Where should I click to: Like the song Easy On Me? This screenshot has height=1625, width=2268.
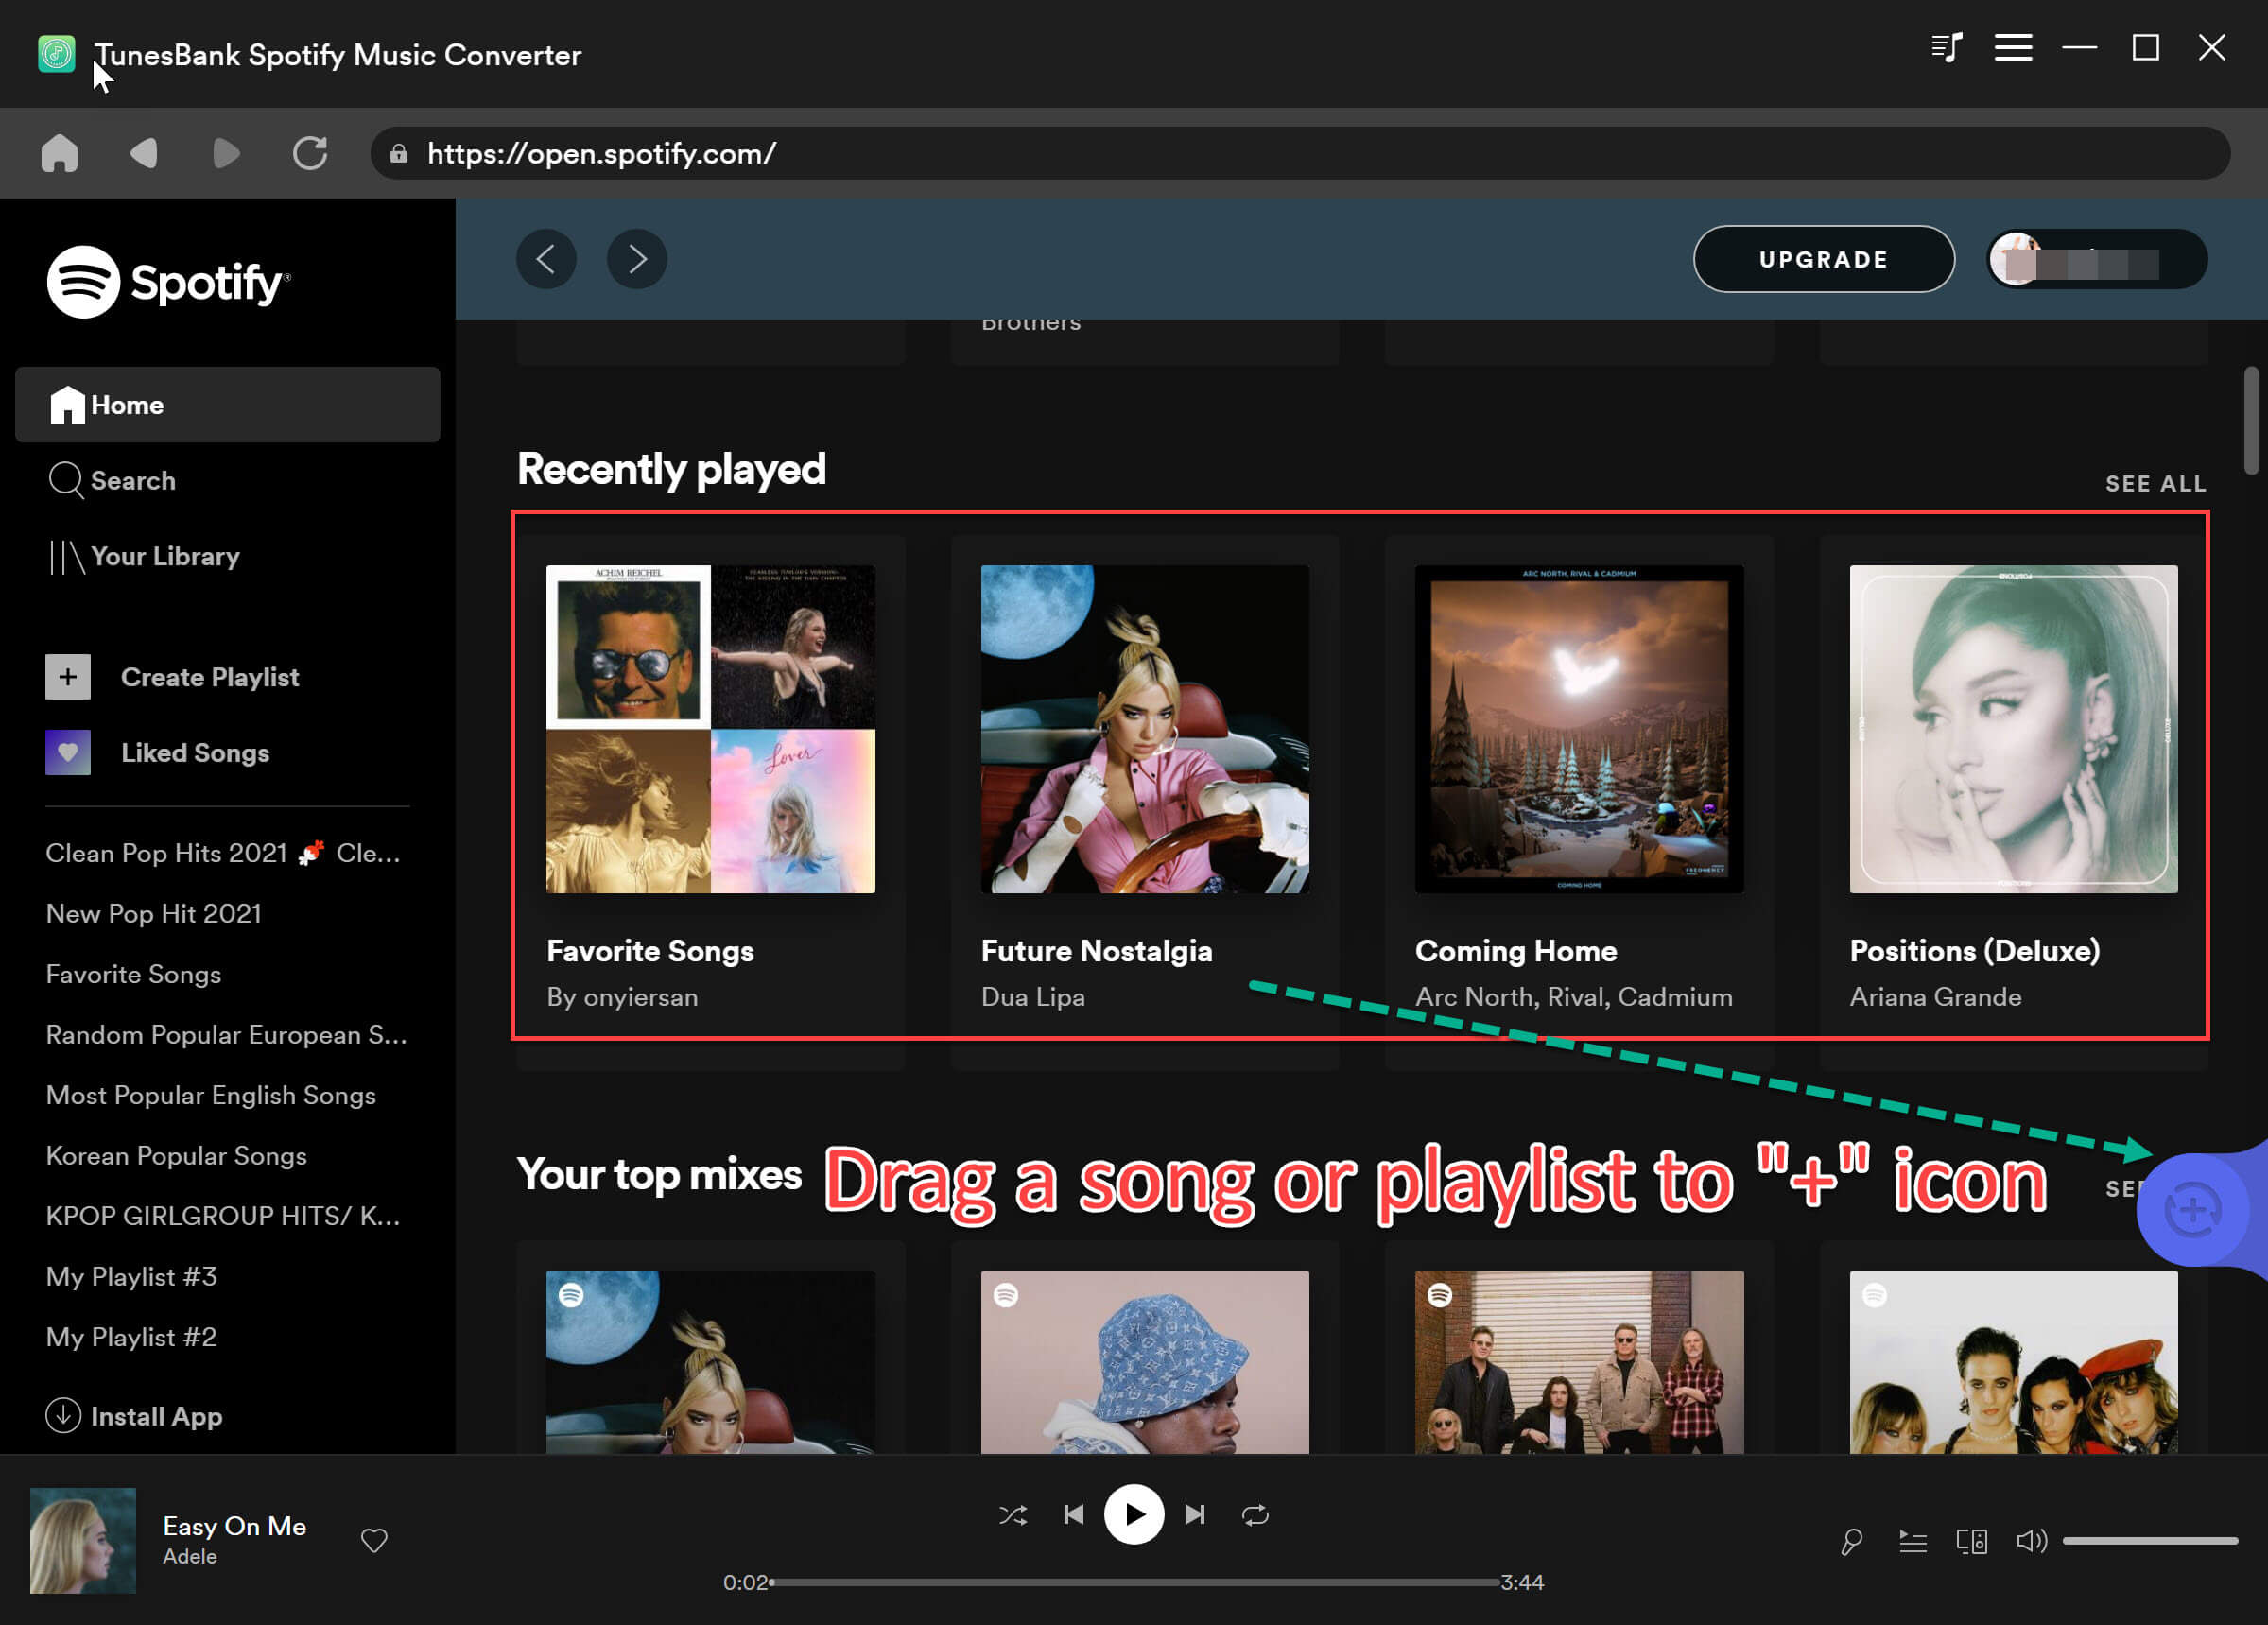tap(374, 1540)
